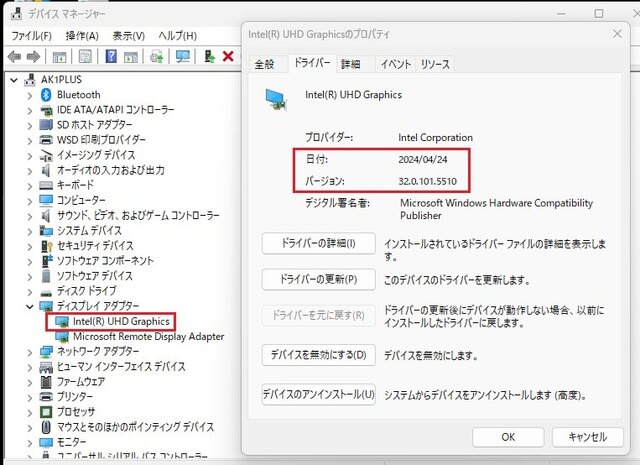This screenshot has width=640, height=465.
Task: Click the security device key icon
Action: coord(47,246)
